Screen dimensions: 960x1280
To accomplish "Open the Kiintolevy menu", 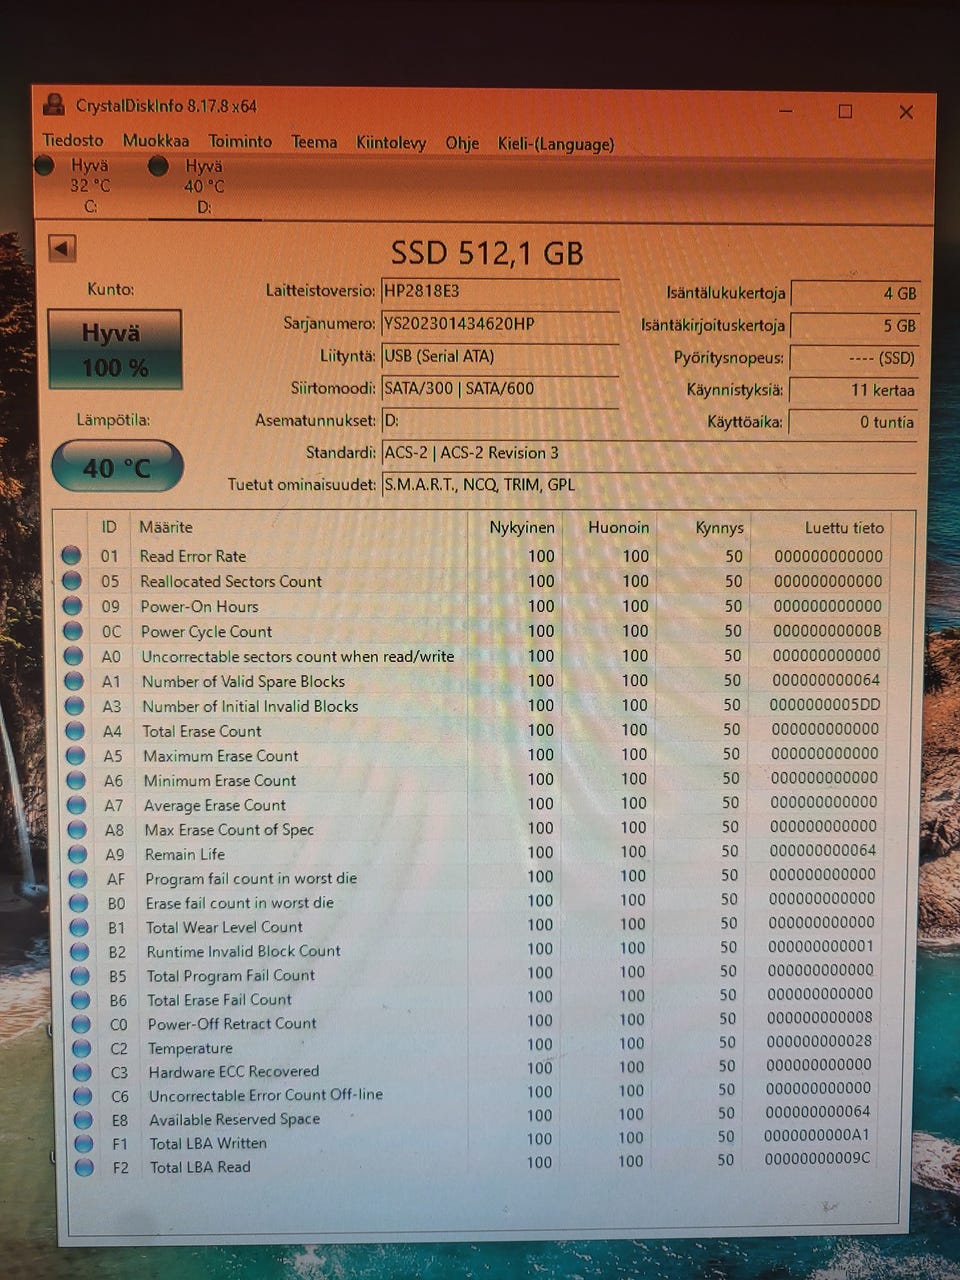I will (x=391, y=143).
